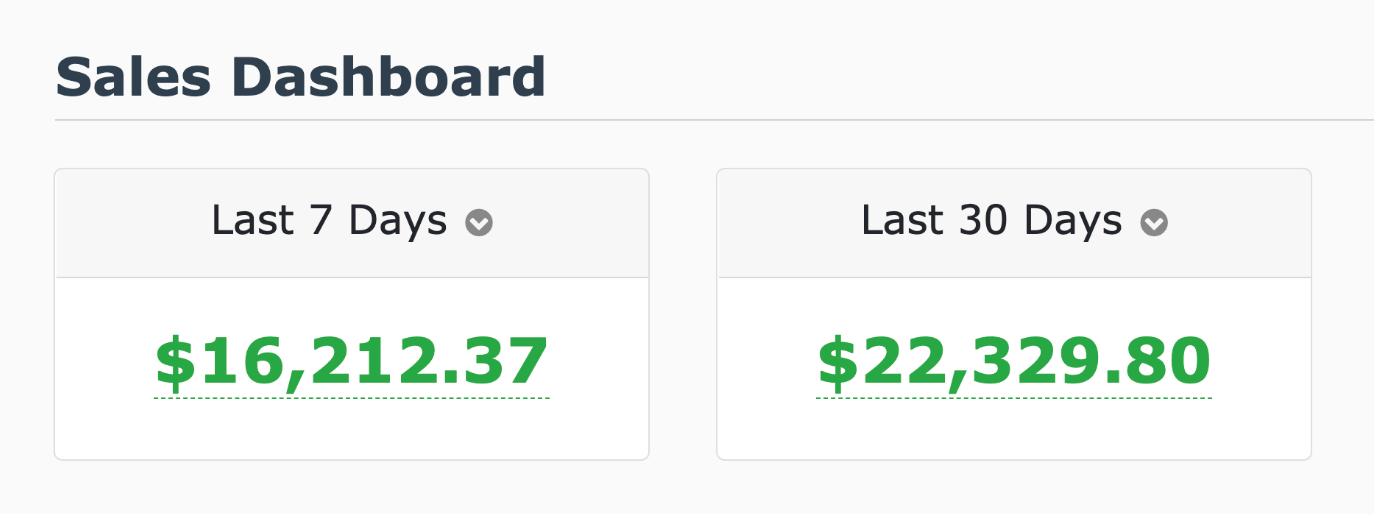Click the $22,329.80 sales total link

click(x=1014, y=362)
